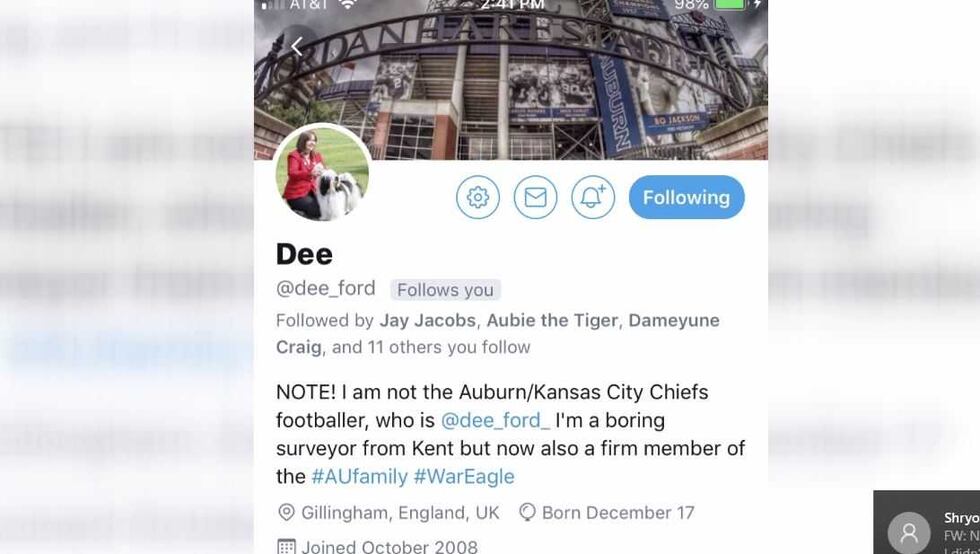Tap the birthday balloon icon
This screenshot has width=980, height=554.
527,513
